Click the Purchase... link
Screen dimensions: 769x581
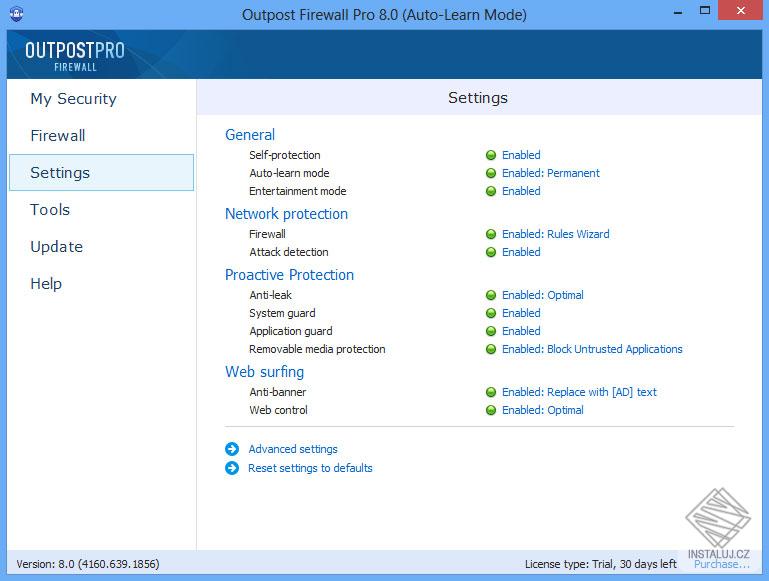click(x=721, y=564)
